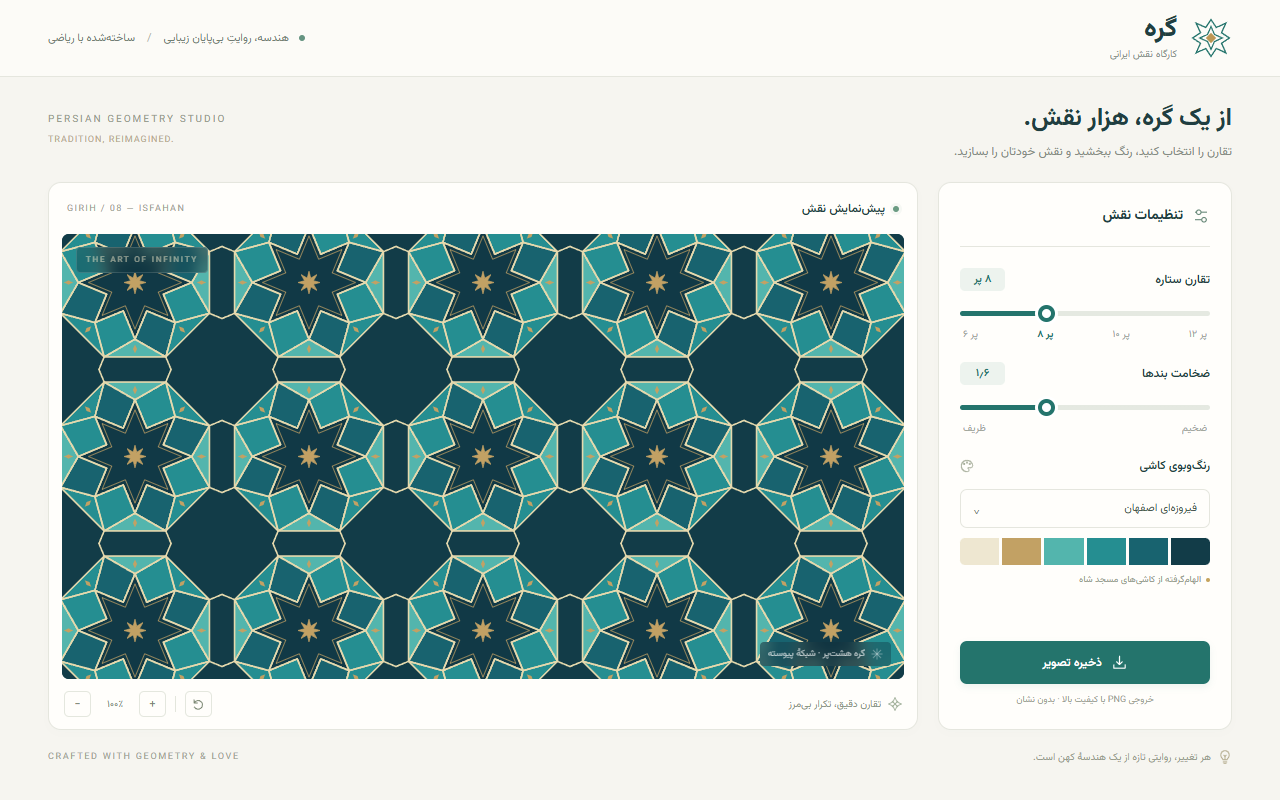Viewport: 1280px width, 800px height.
Task: Click the download icon in ذخیره تصویر button
Action: (1120, 663)
